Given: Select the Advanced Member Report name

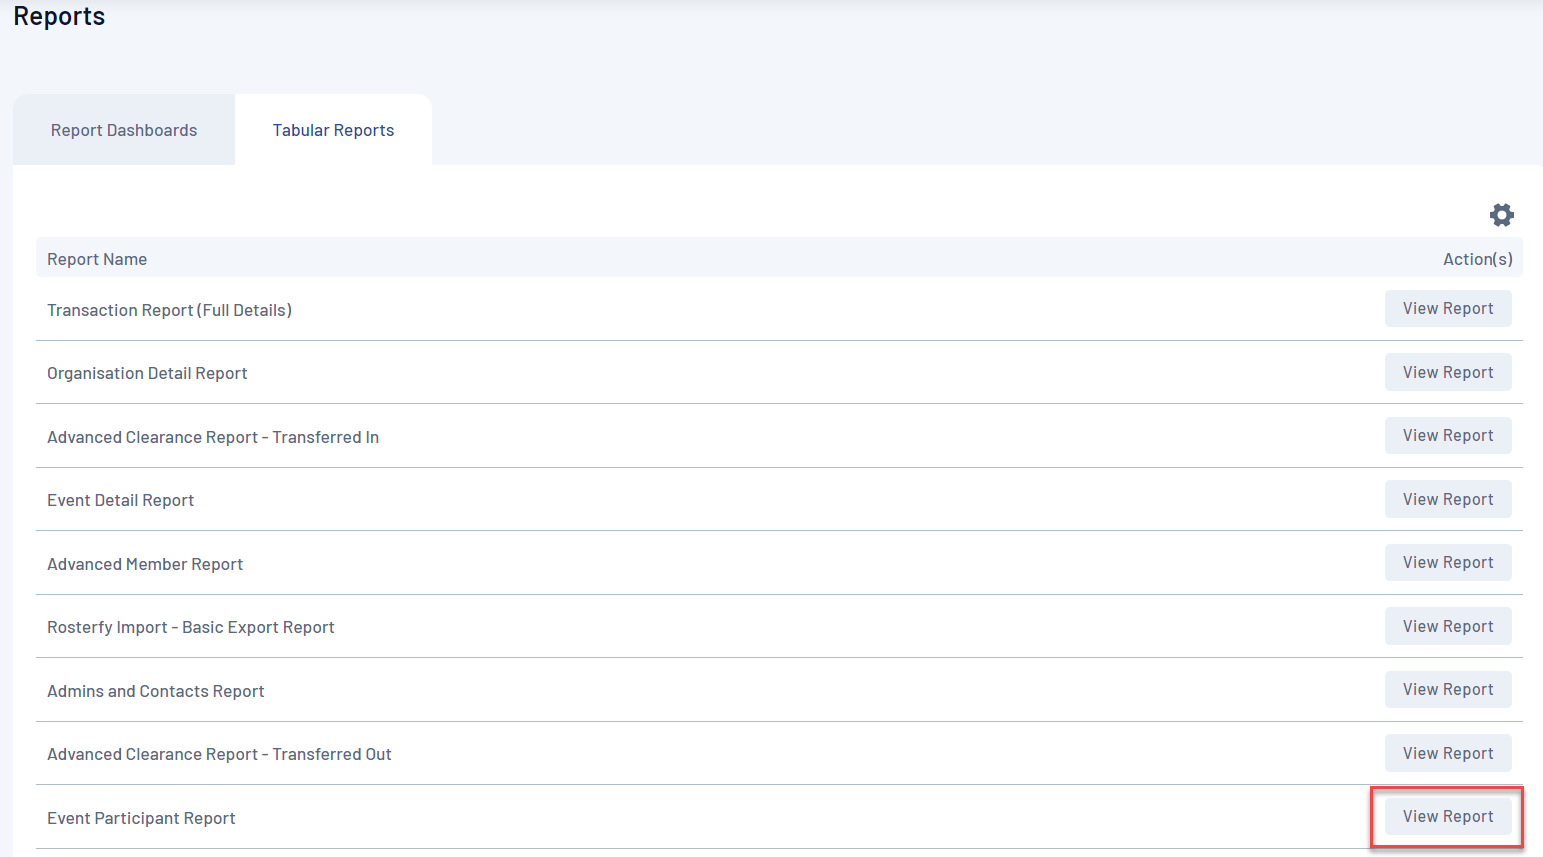Looking at the screenshot, I should tap(145, 564).
